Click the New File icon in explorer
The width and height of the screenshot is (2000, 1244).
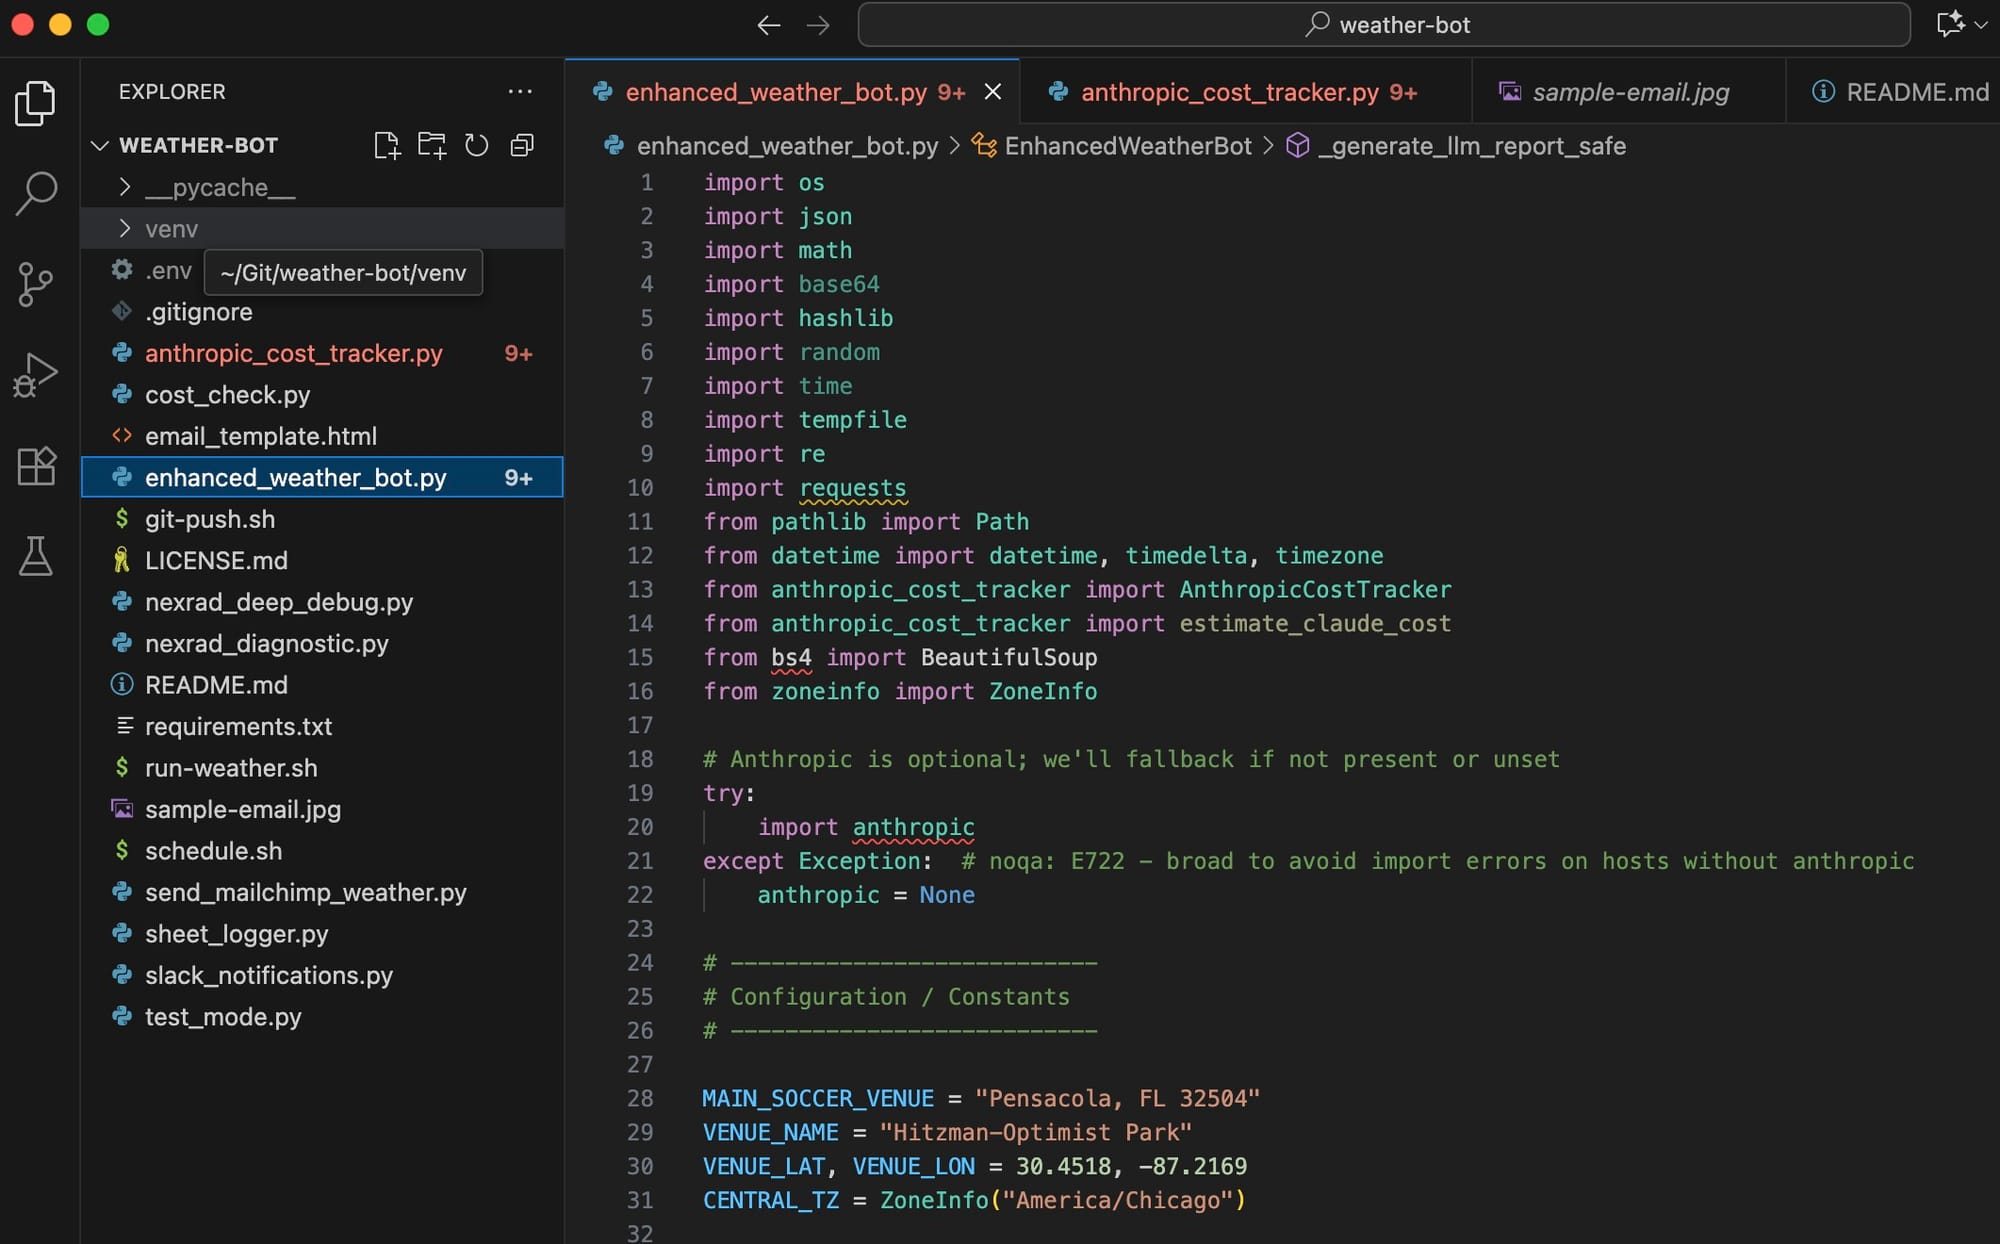386,146
